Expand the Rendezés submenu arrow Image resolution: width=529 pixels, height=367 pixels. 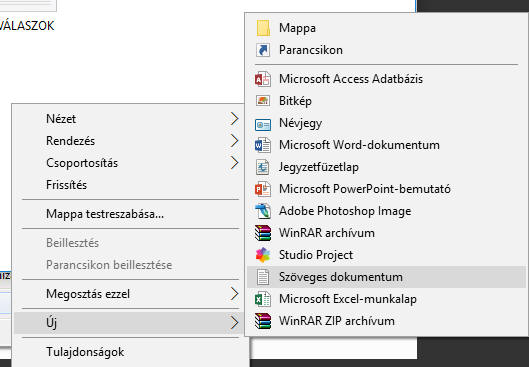234,141
